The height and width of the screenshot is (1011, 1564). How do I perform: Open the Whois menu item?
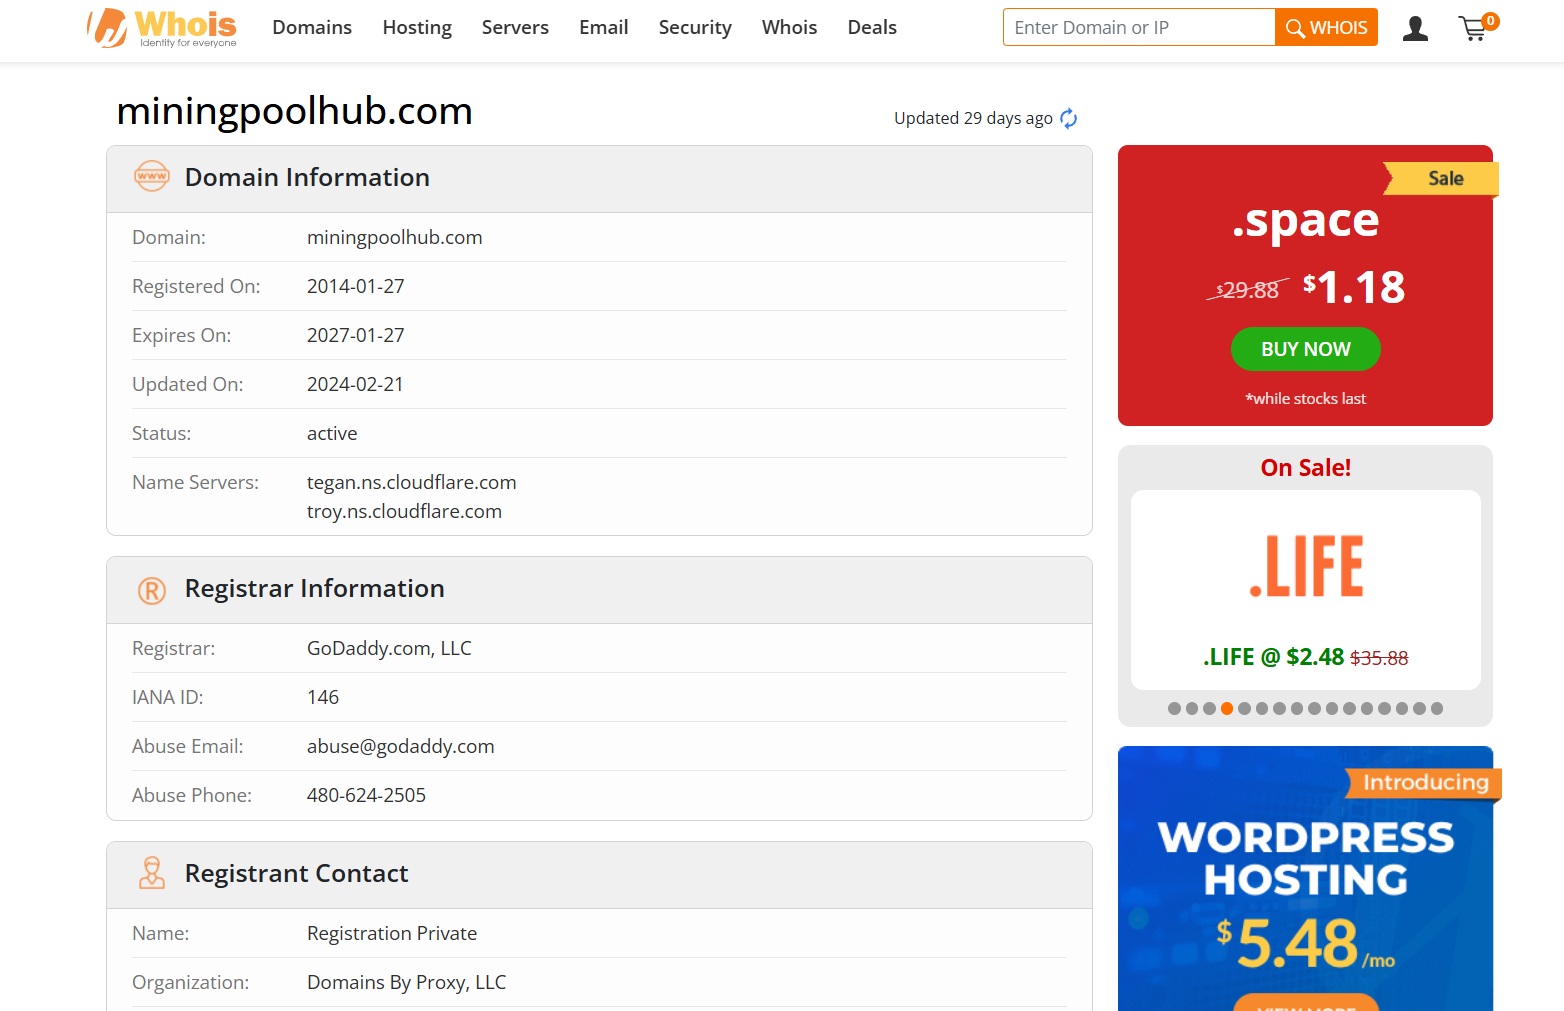point(789,27)
